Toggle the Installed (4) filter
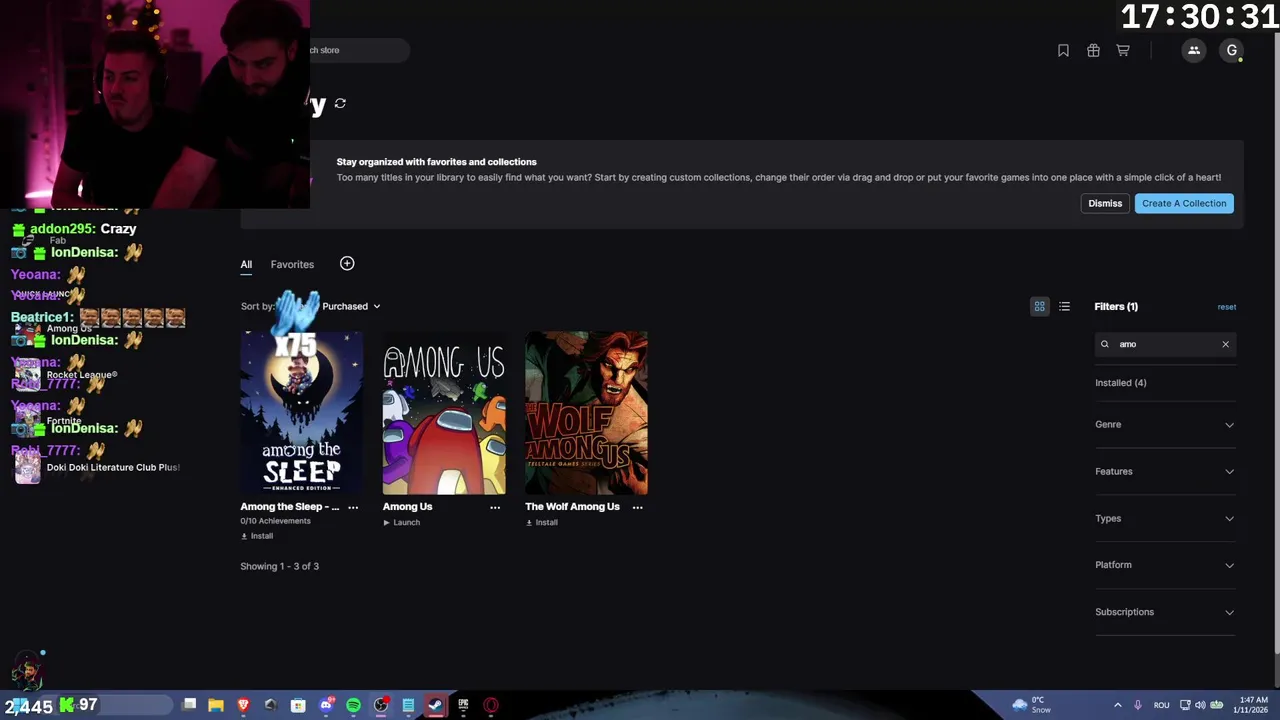 tap(1121, 383)
